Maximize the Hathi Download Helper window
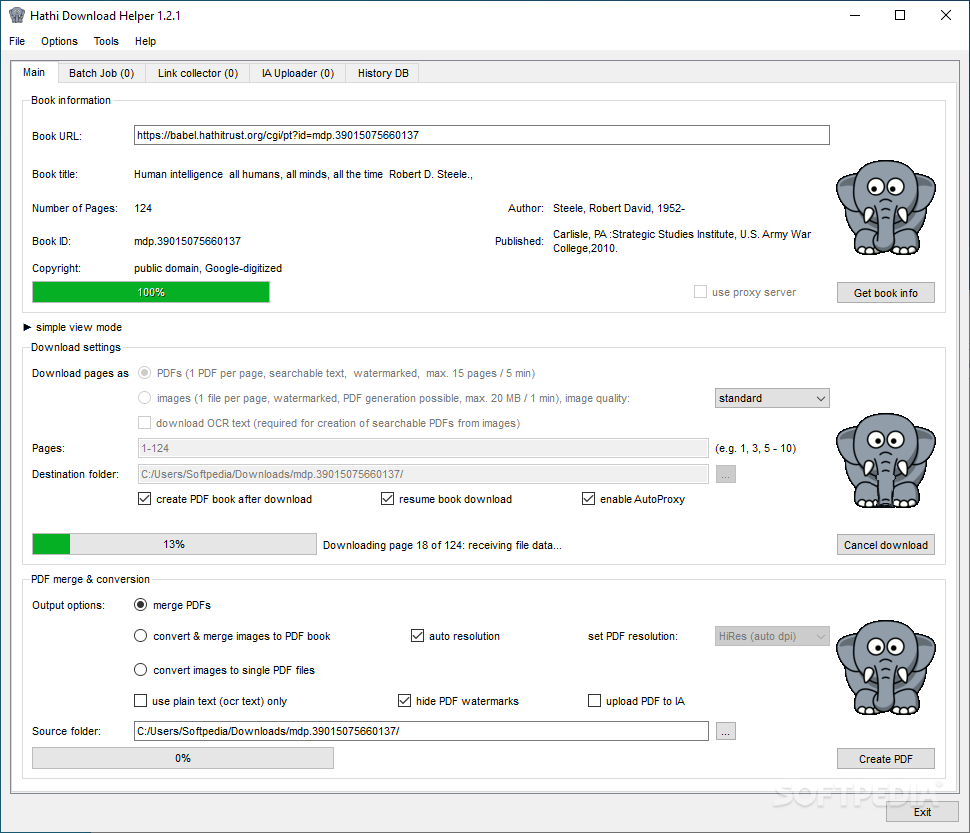 [900, 15]
